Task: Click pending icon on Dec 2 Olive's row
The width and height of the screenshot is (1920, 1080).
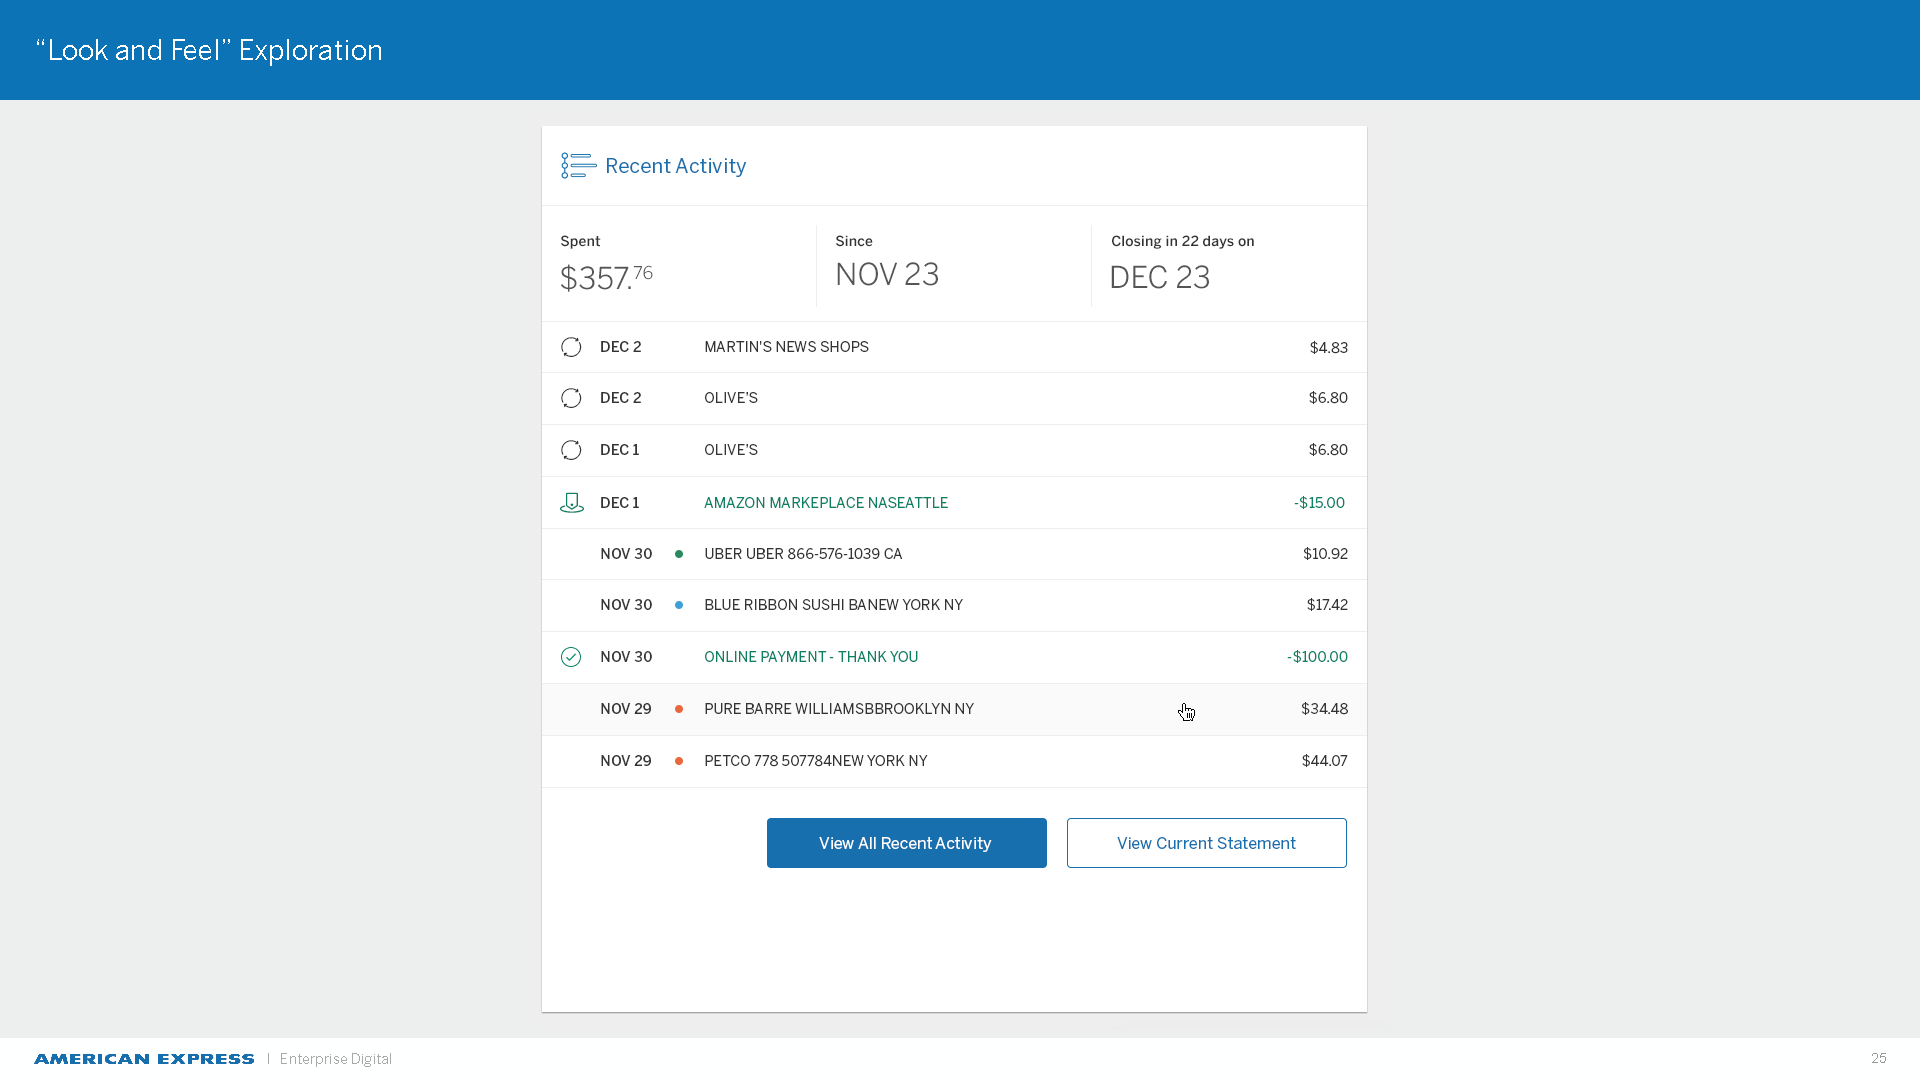Action: [571, 398]
